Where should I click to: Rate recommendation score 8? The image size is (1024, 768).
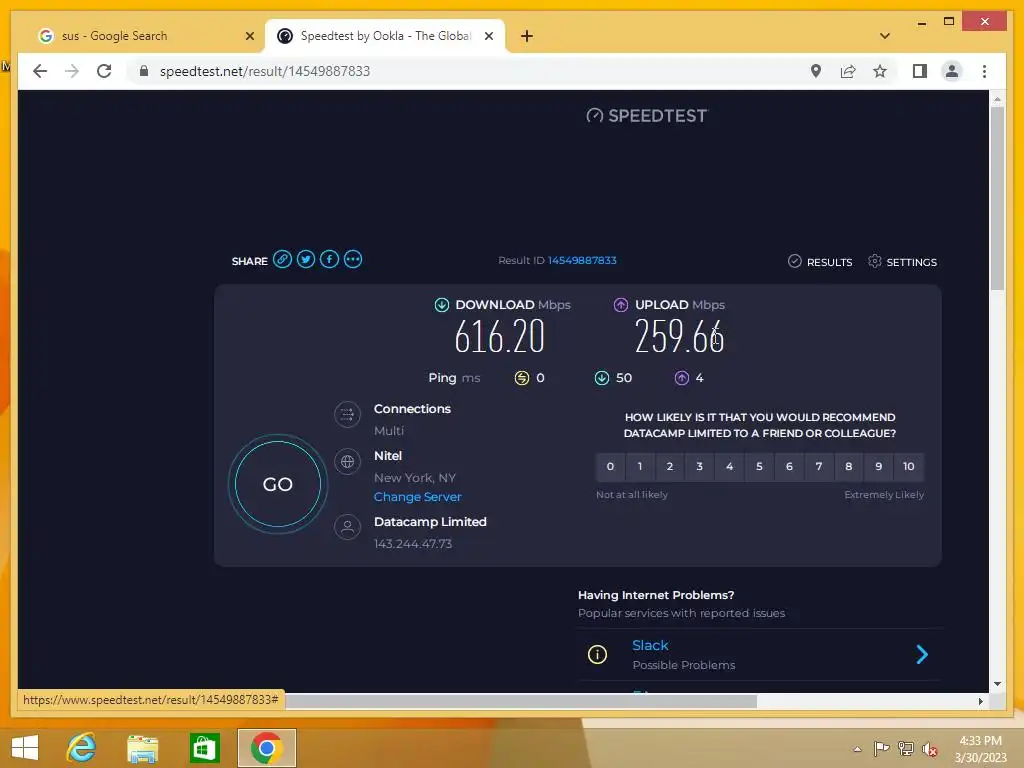tap(848, 466)
